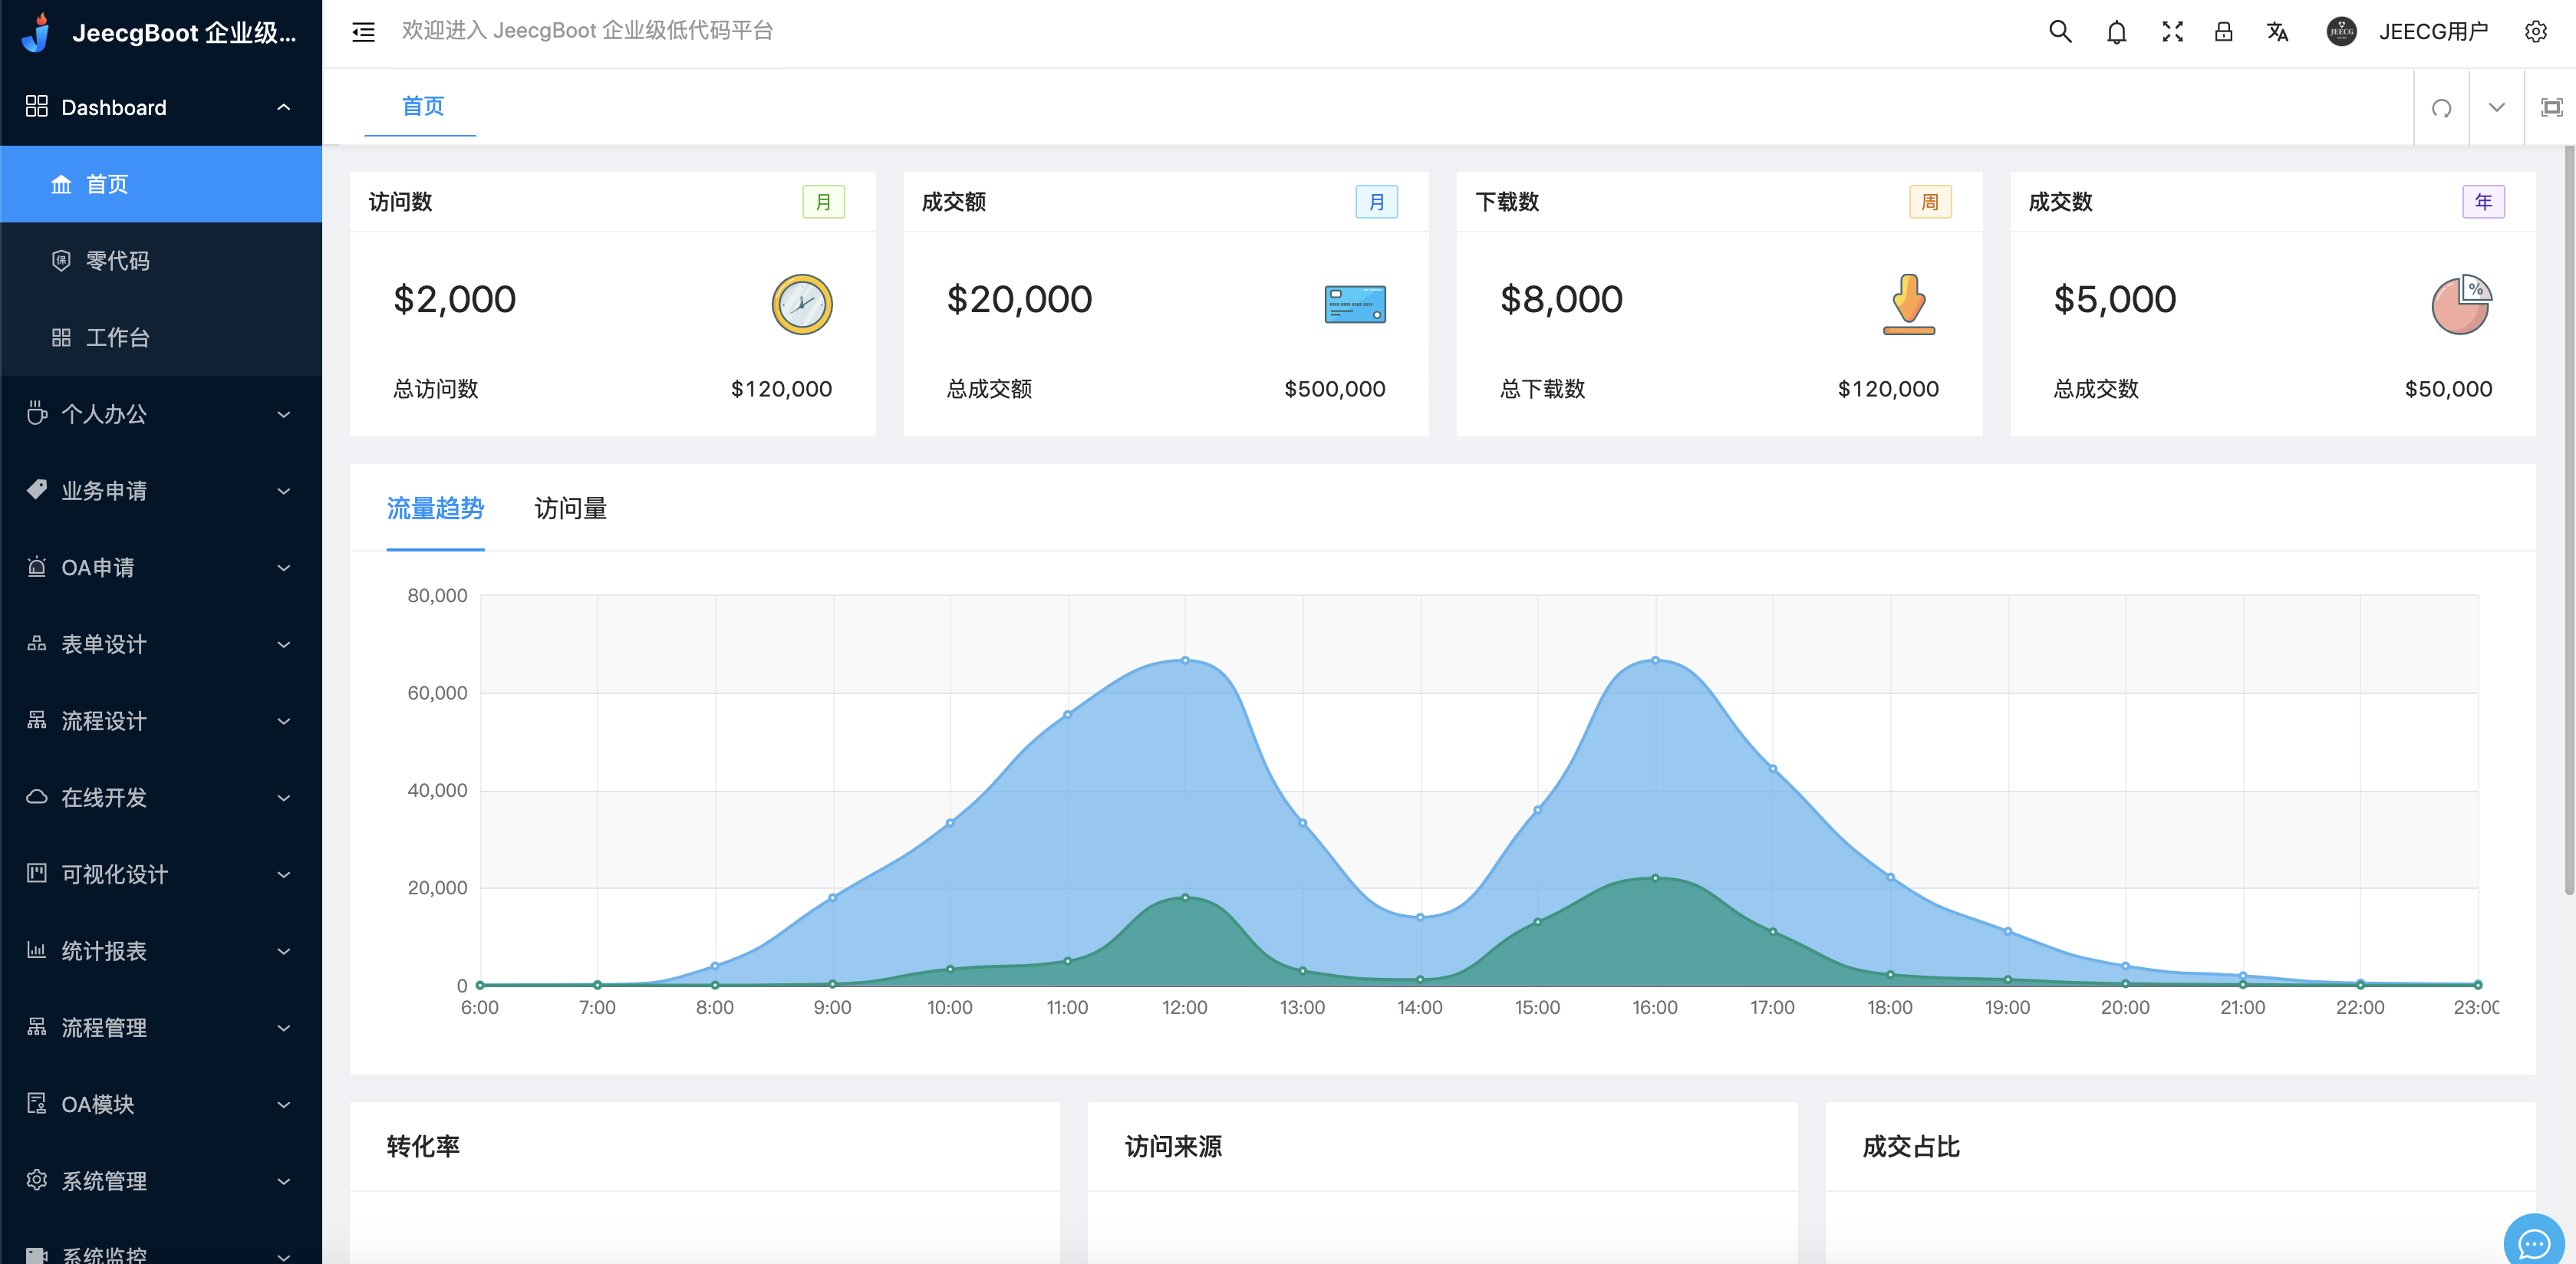
Task: Click the lock screen icon
Action: [x=2223, y=32]
